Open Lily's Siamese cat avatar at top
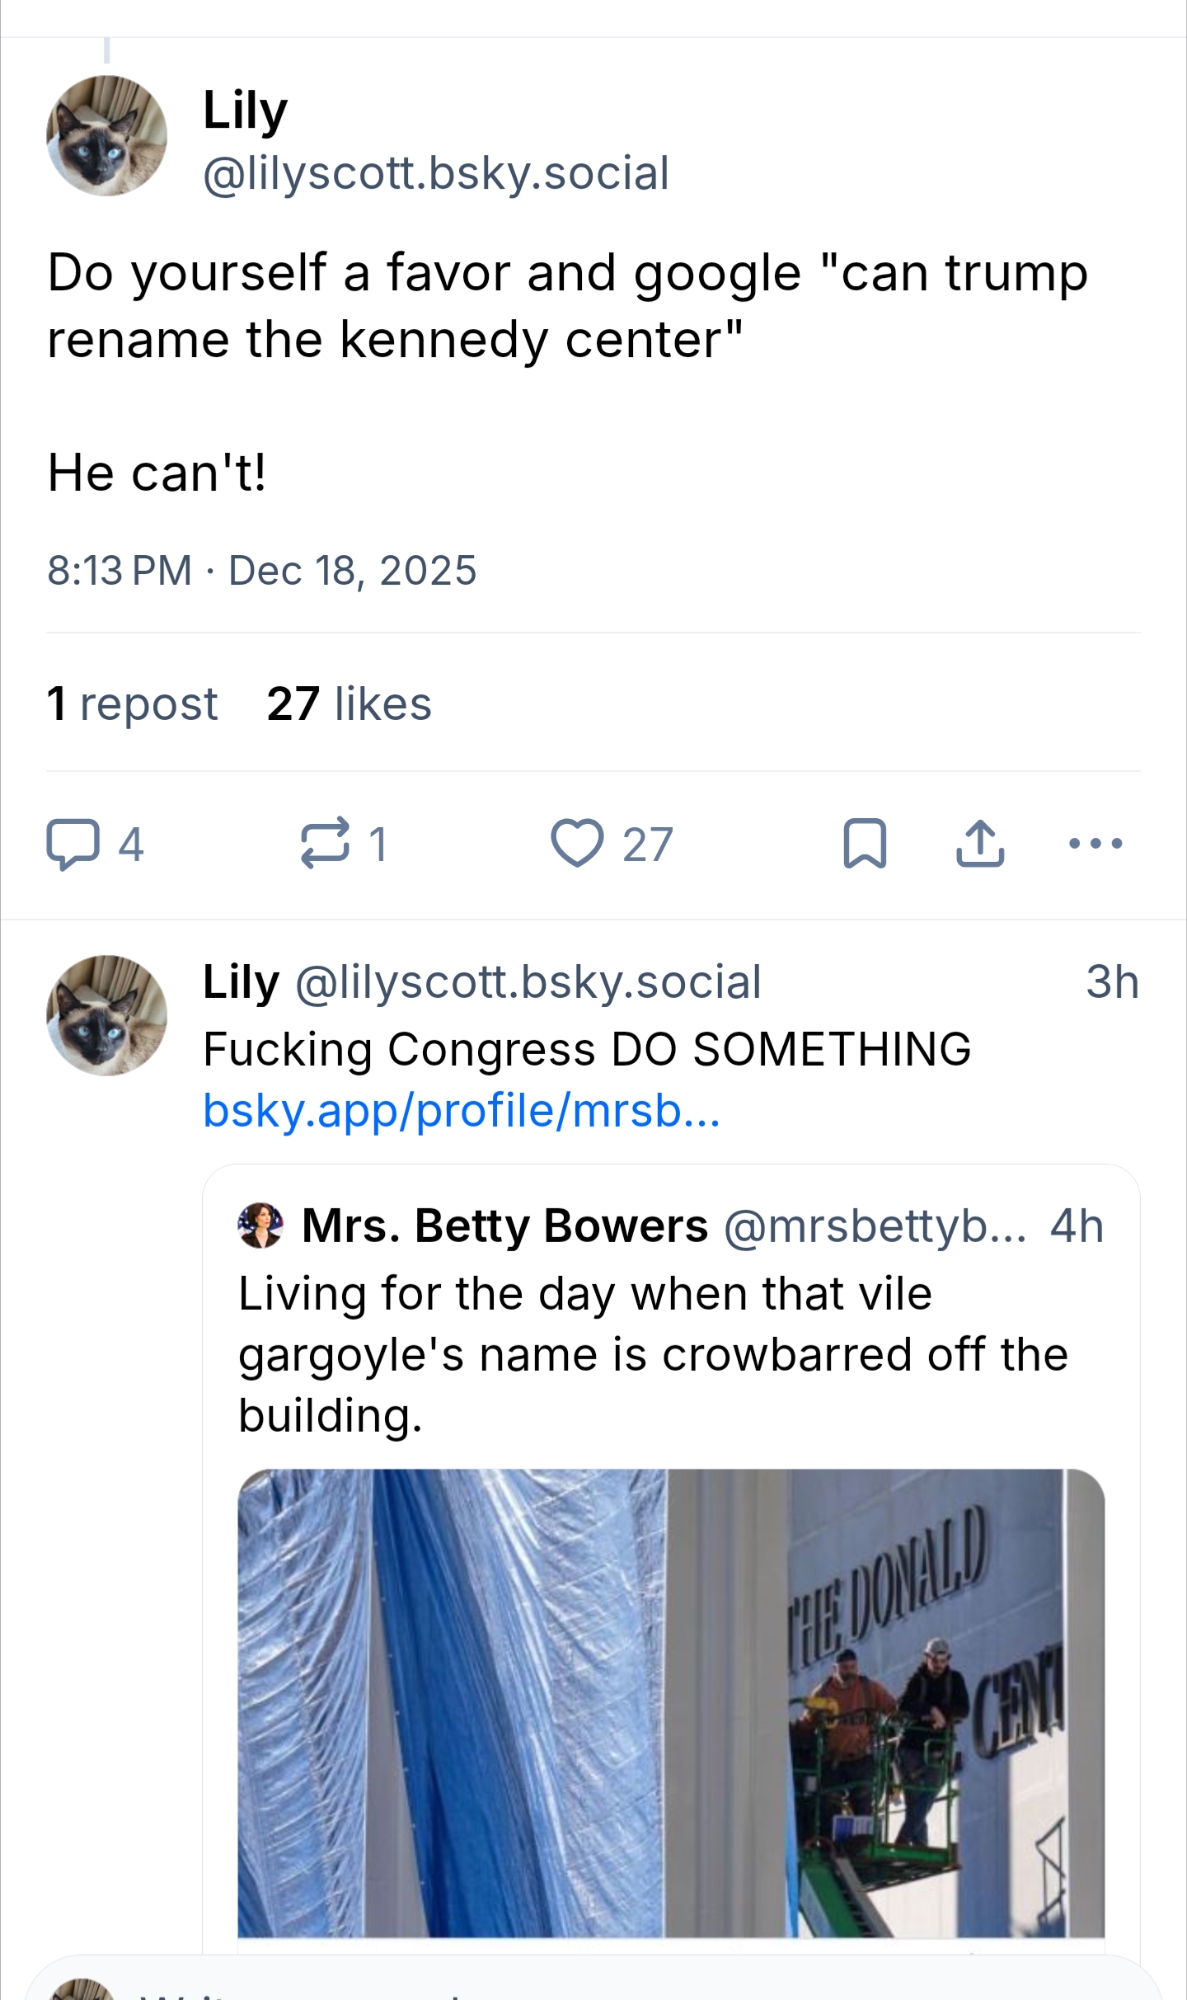The height and width of the screenshot is (2000, 1187). (106, 136)
